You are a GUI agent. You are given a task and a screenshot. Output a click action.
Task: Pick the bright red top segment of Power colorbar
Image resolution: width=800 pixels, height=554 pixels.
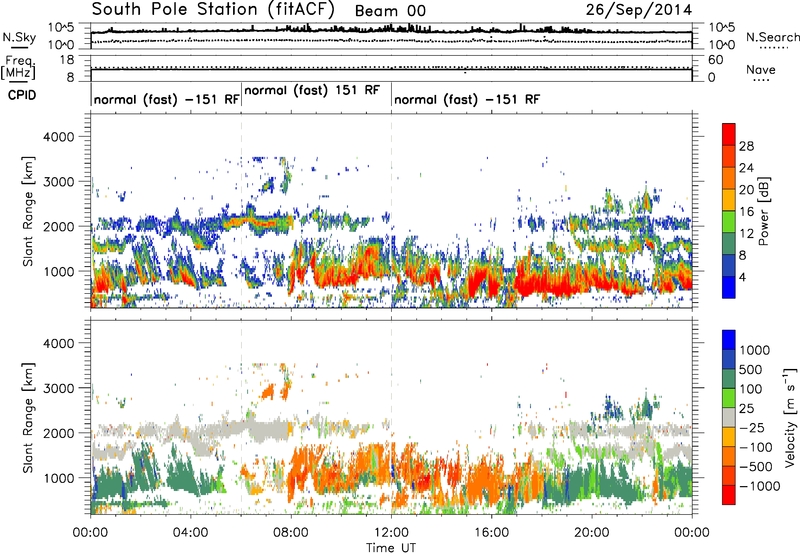coord(729,134)
